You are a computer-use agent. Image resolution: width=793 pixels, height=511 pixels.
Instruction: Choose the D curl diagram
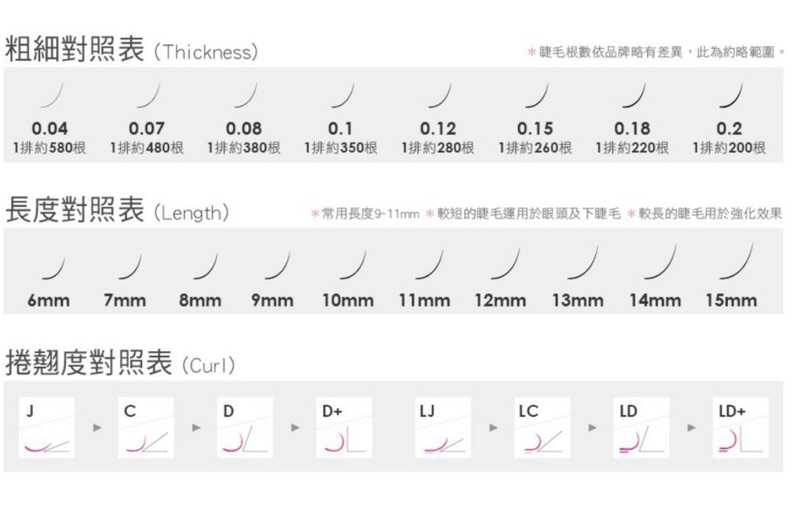245,427
